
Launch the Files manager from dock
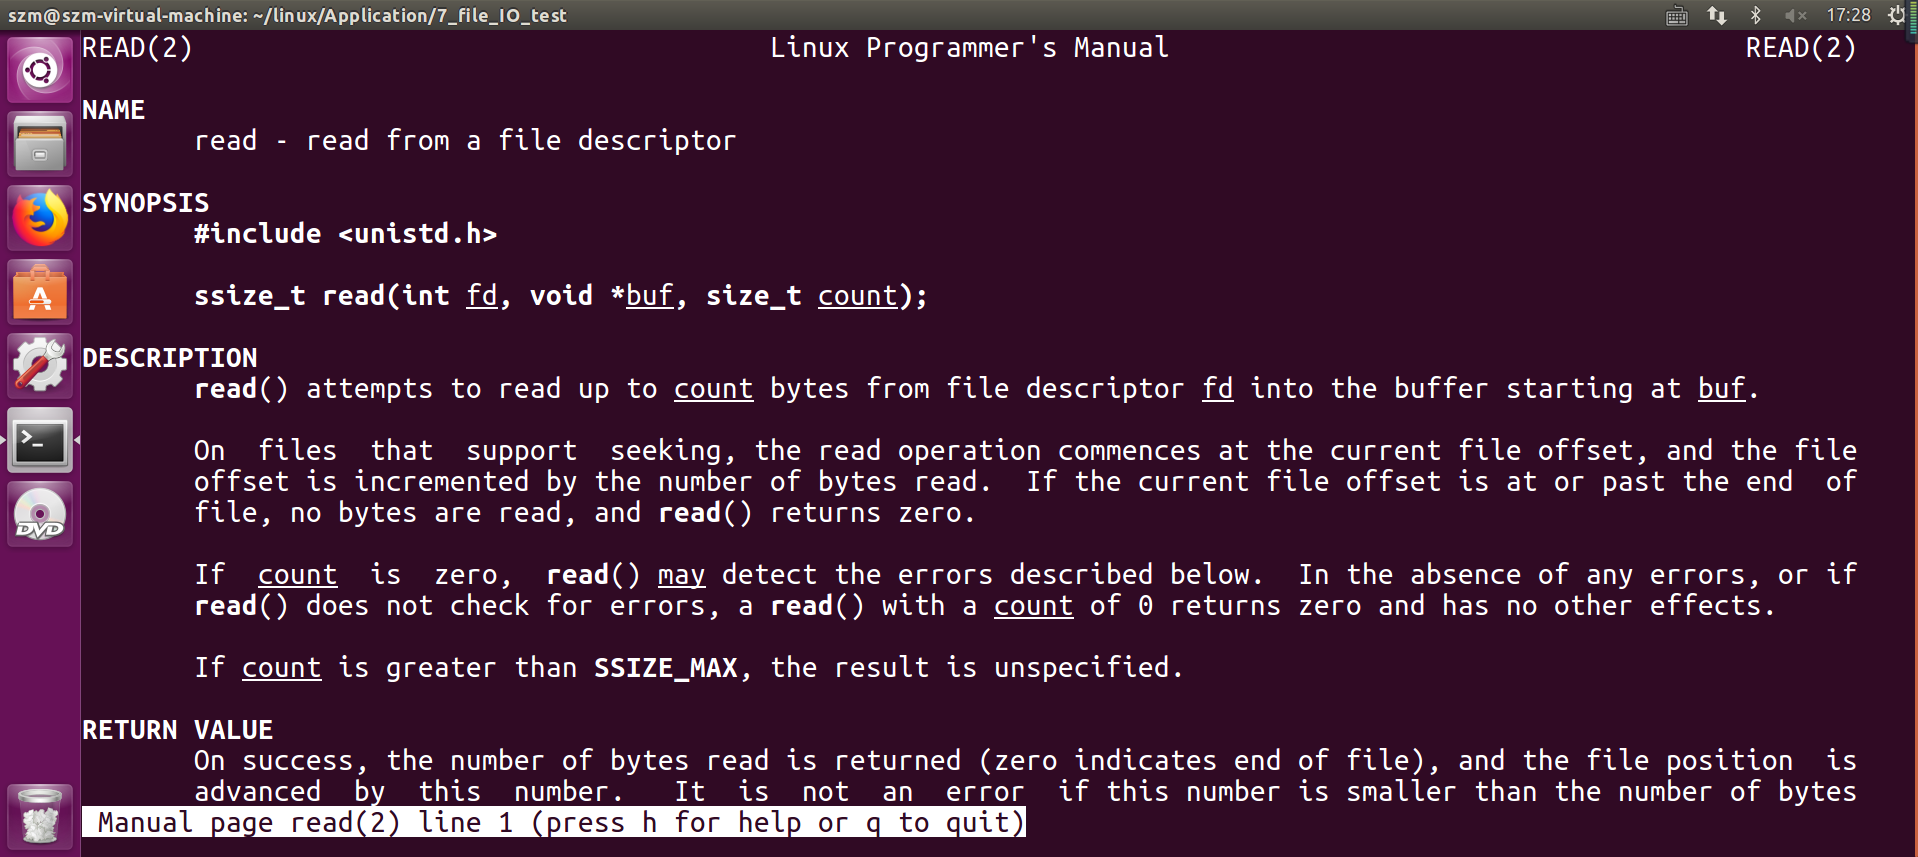pos(40,144)
